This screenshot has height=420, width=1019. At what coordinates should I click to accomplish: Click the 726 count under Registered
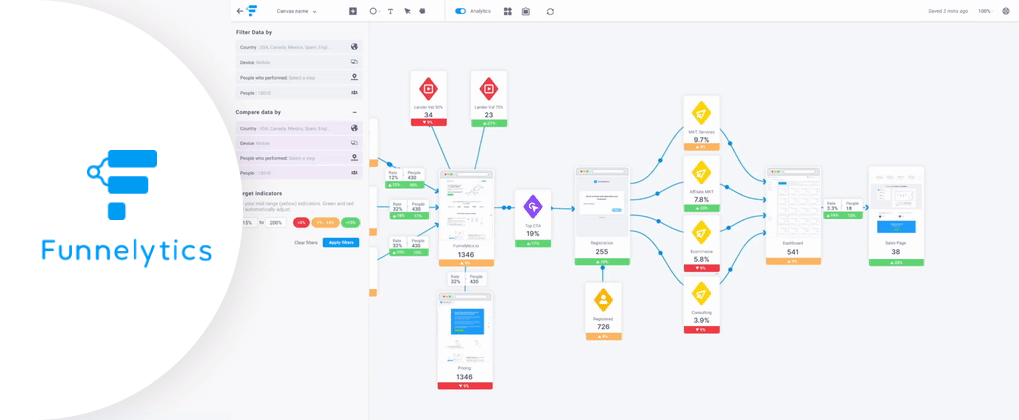(603, 326)
